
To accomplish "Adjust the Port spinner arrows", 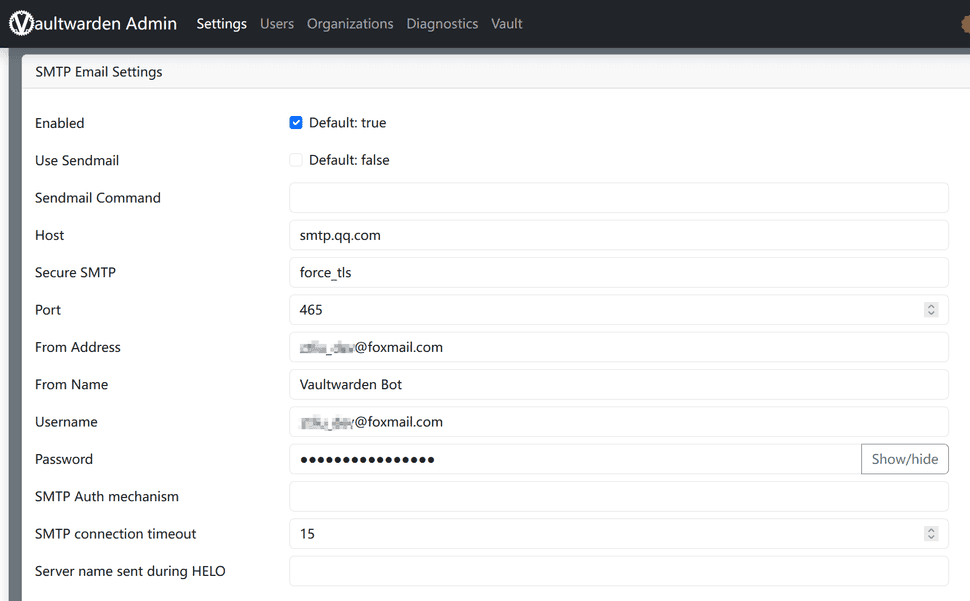I will (x=931, y=310).
